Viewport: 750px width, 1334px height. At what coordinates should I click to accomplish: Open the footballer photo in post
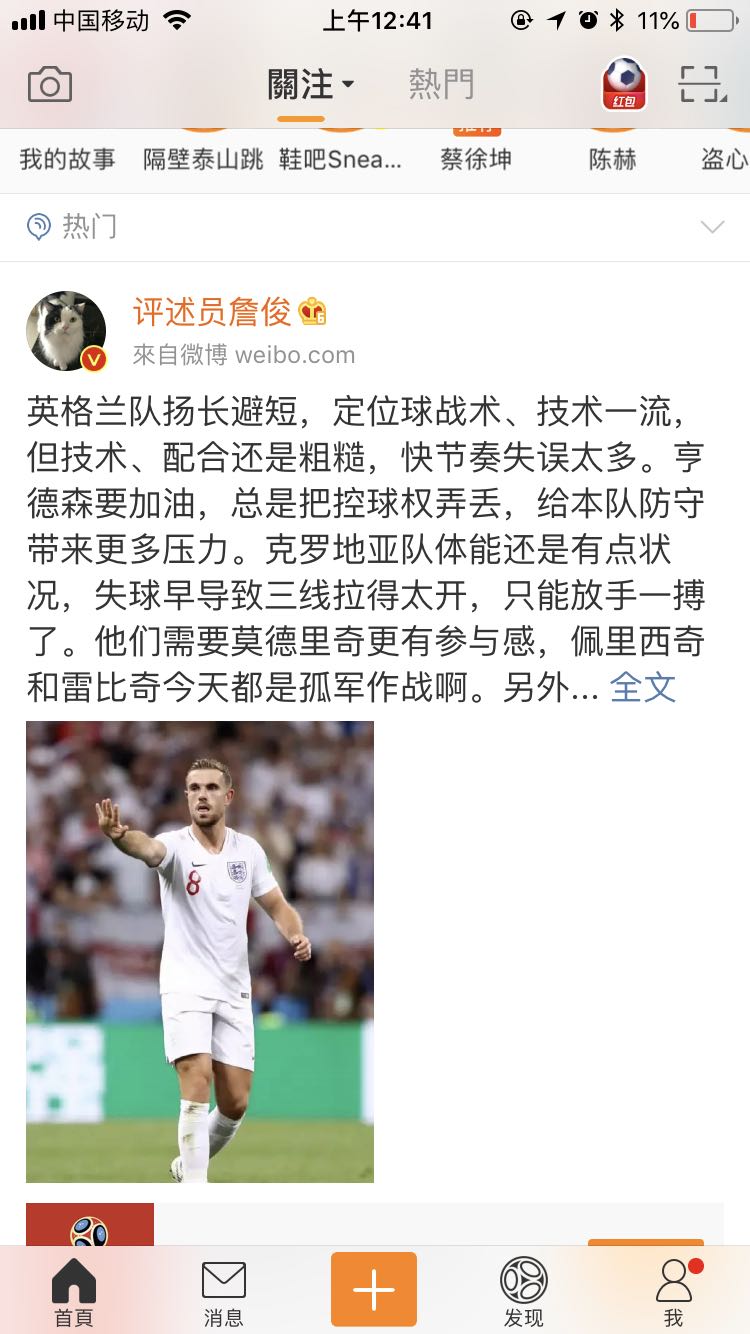point(200,952)
